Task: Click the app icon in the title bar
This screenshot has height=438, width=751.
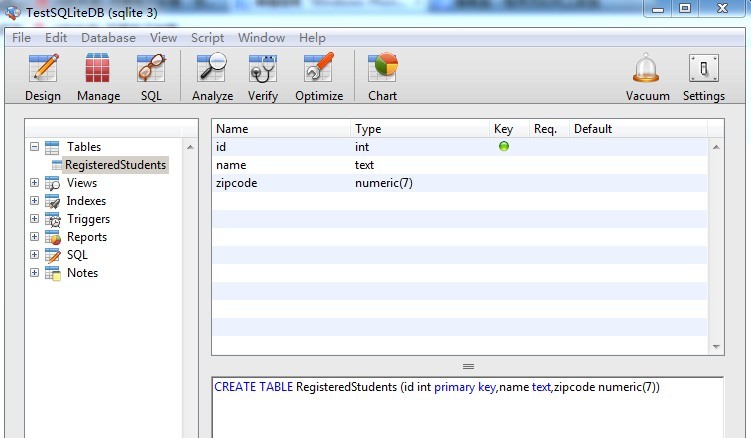Action: coord(13,12)
